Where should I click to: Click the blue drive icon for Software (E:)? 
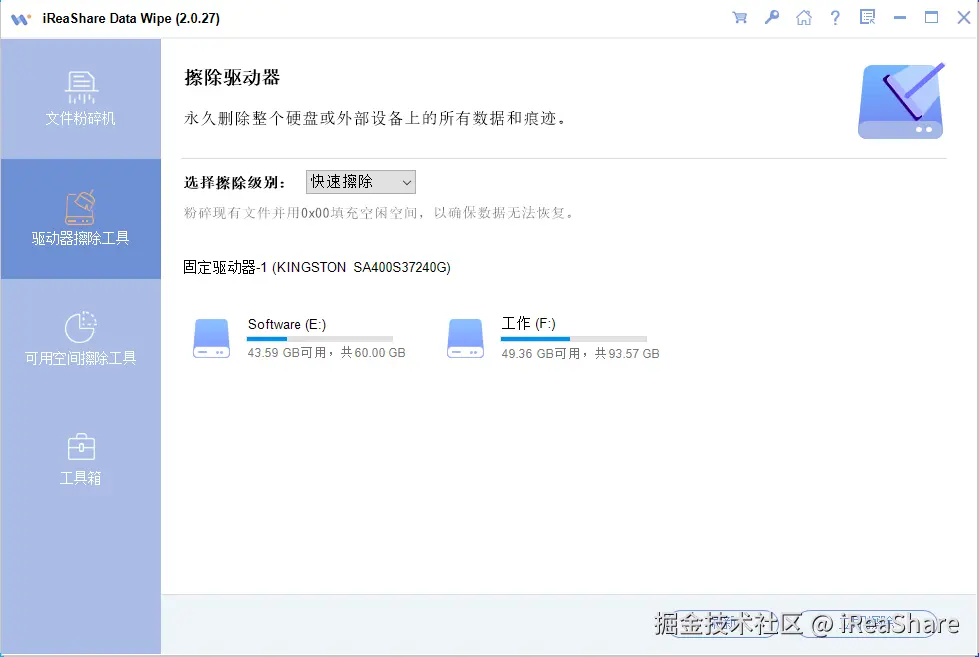click(x=211, y=337)
